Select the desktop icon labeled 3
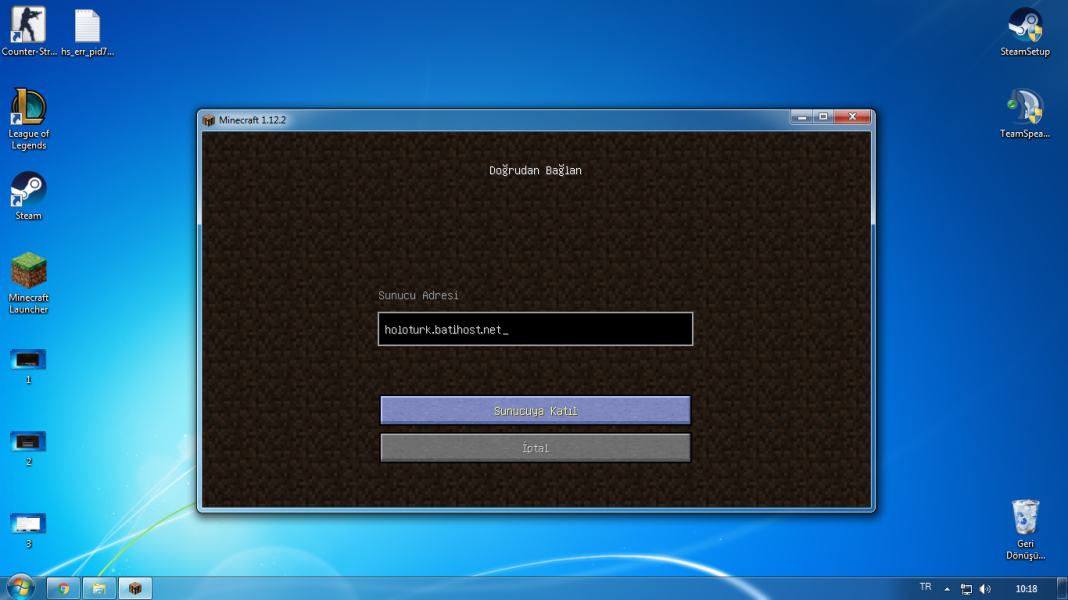 (x=29, y=531)
